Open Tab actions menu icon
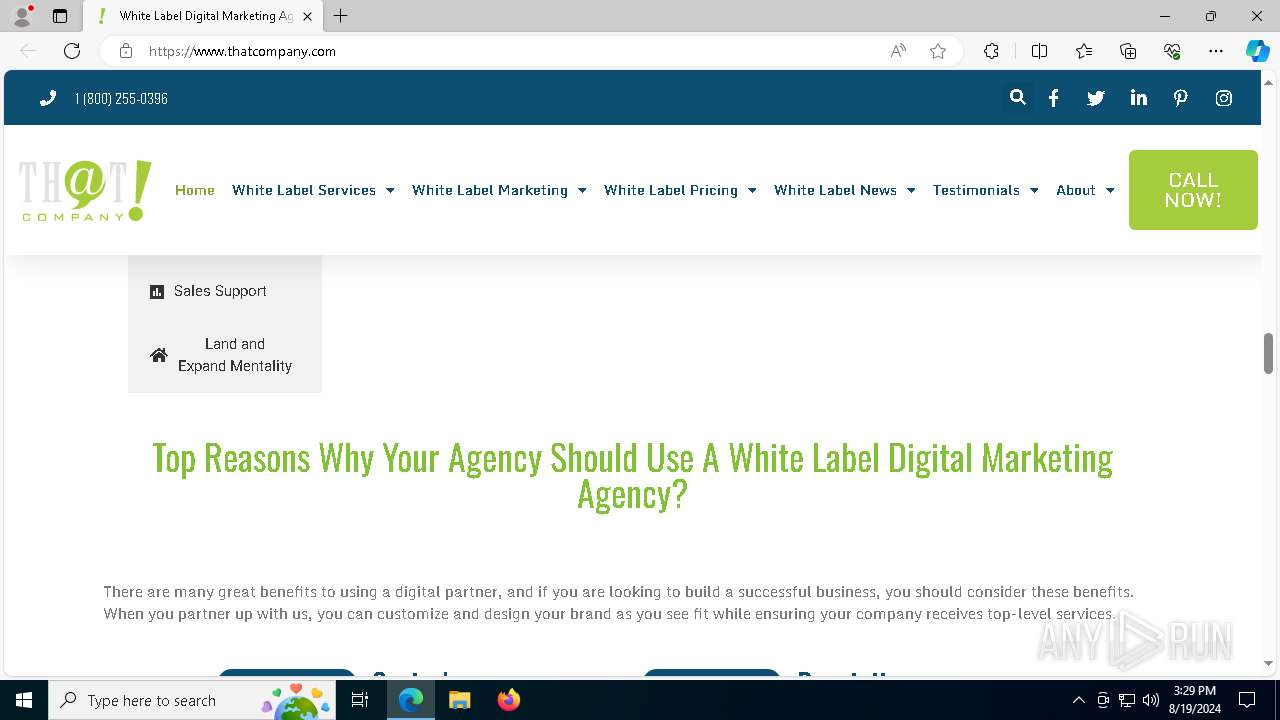Screen dimensions: 1280x720 click(x=60, y=16)
